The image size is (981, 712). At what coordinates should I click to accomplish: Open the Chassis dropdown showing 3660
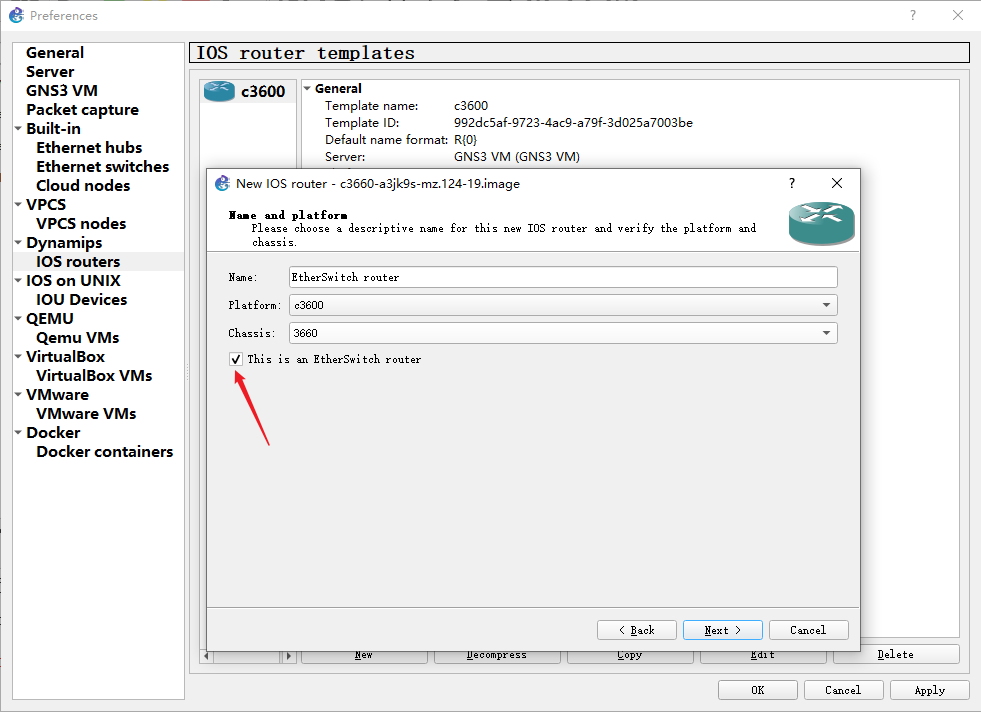[x=563, y=333]
